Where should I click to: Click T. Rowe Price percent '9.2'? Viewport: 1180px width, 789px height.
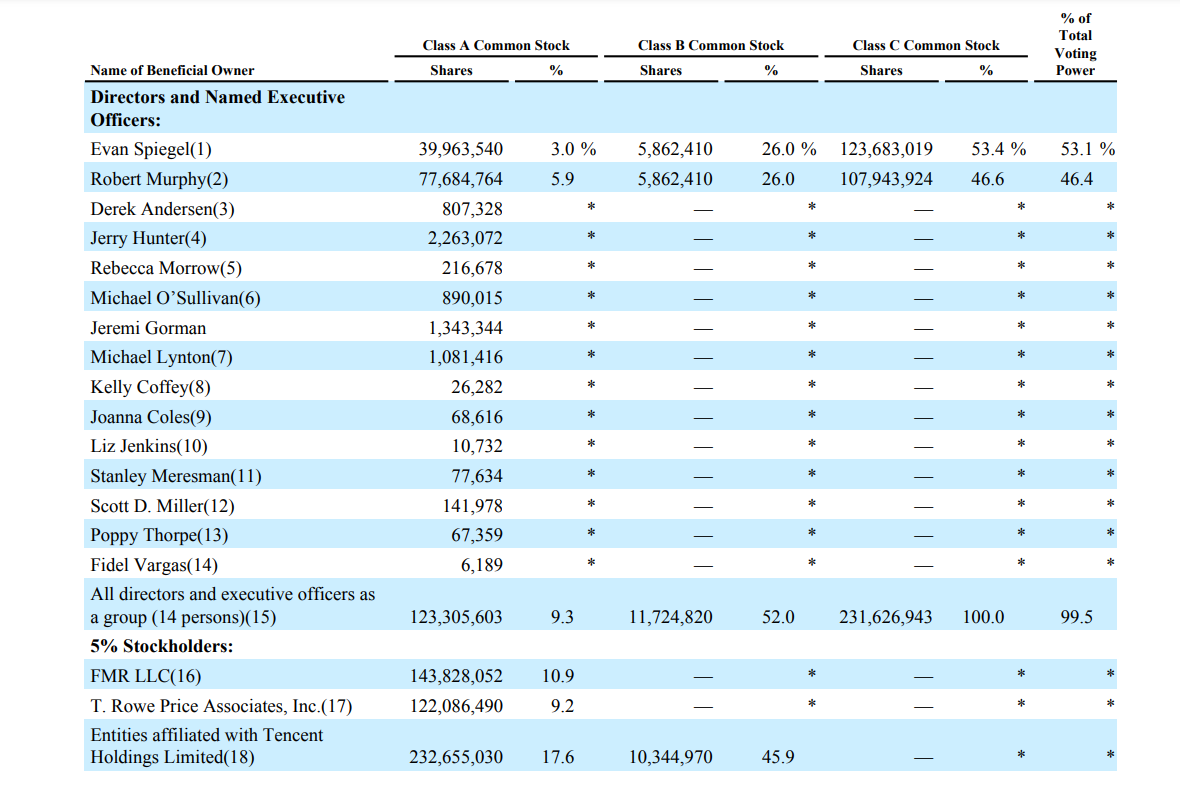[x=562, y=706]
